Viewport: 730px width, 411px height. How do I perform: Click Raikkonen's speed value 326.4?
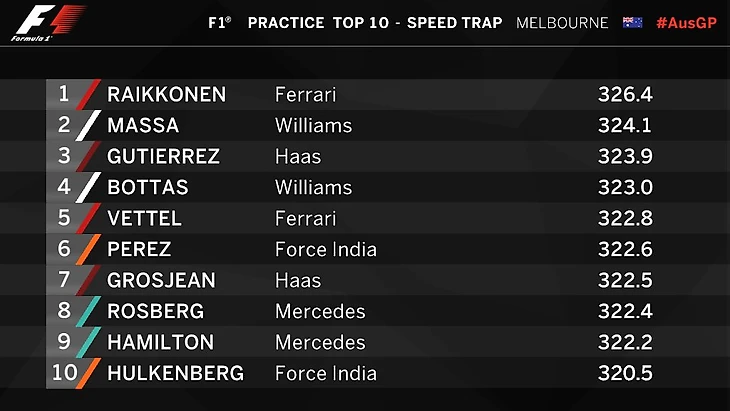(625, 95)
